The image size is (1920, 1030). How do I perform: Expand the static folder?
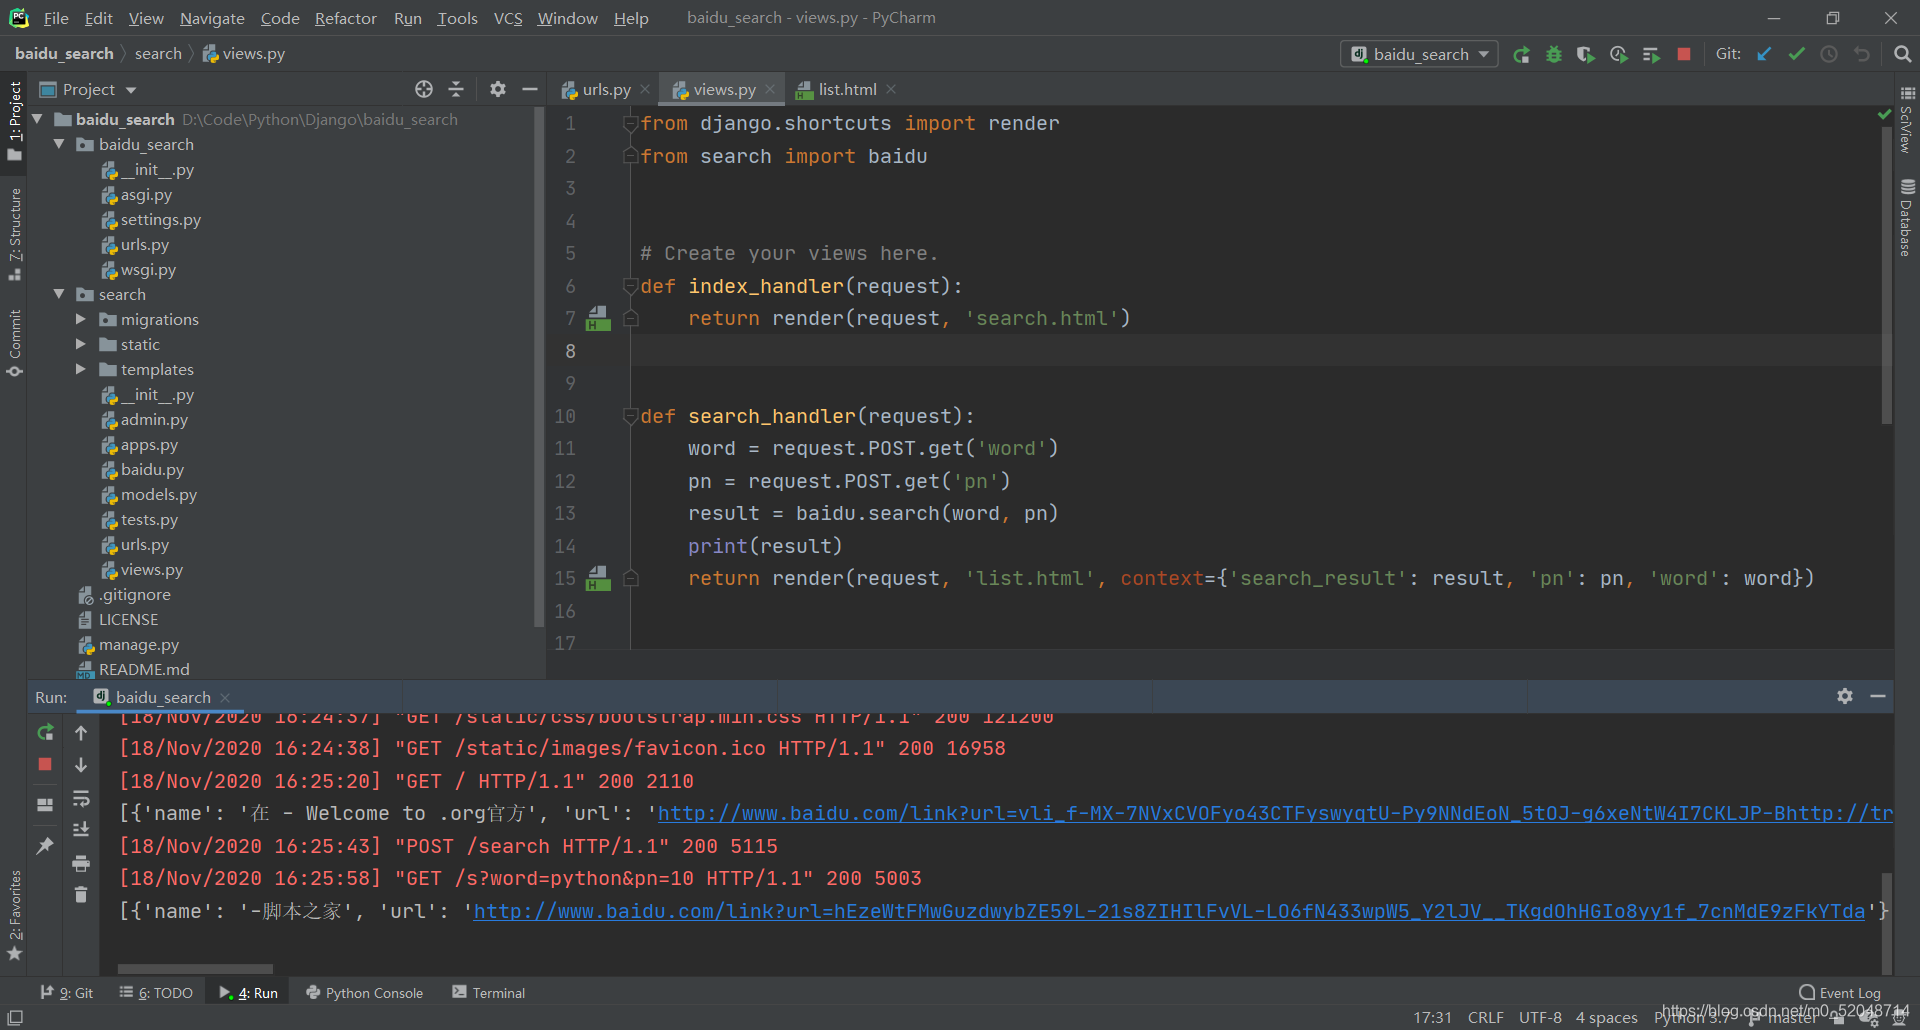click(81, 344)
